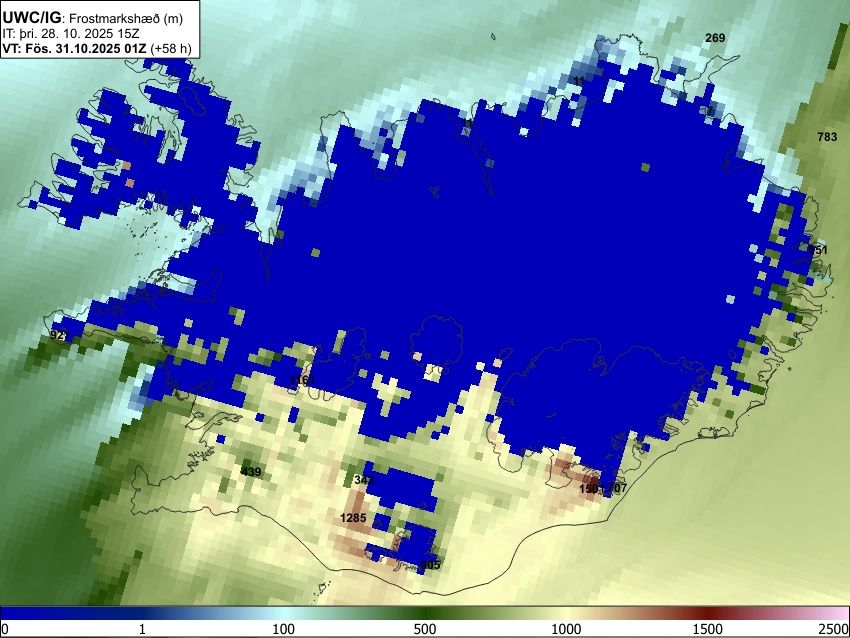The width and height of the screenshot is (850, 638).
Task: Select the station value 439
Action: click(250, 472)
